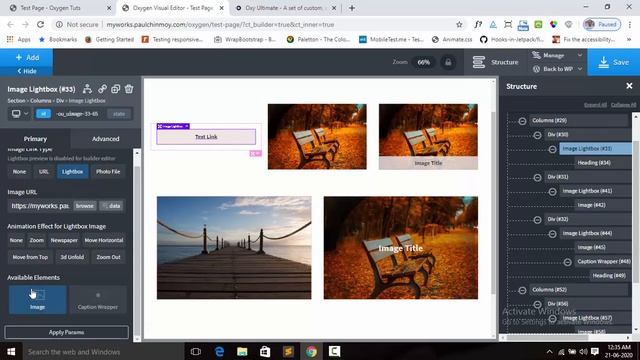Click the blue id selector badge
This screenshot has height=360, width=640.
pos(43,114)
